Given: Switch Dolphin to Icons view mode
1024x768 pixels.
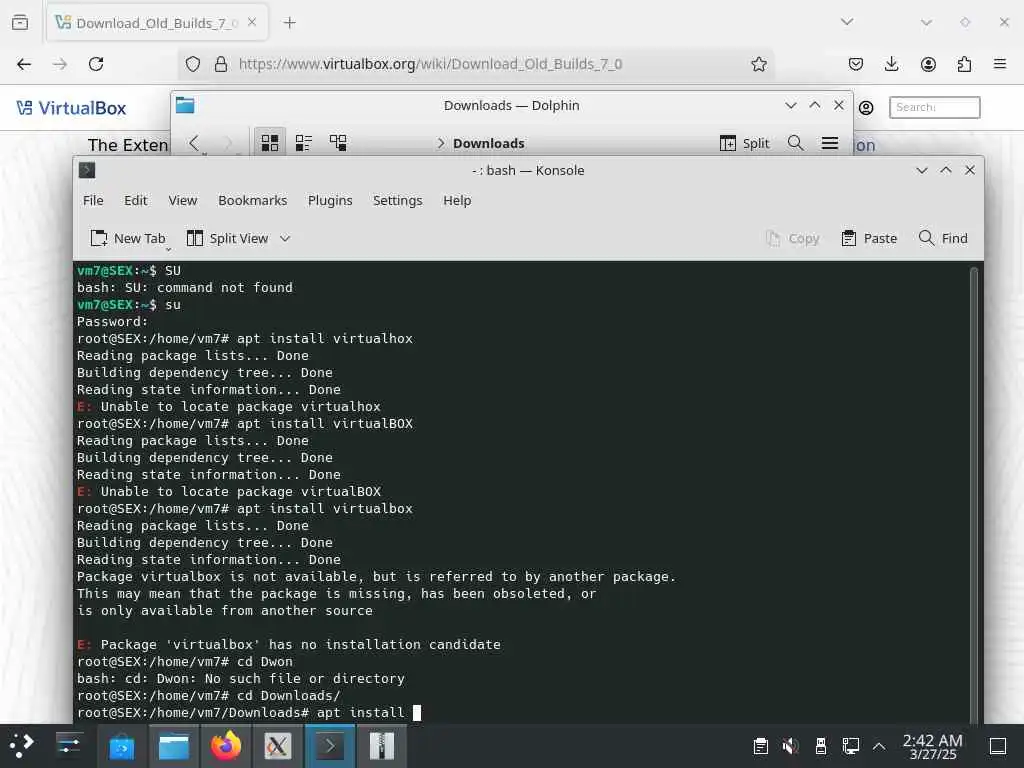Looking at the screenshot, I should (x=270, y=143).
